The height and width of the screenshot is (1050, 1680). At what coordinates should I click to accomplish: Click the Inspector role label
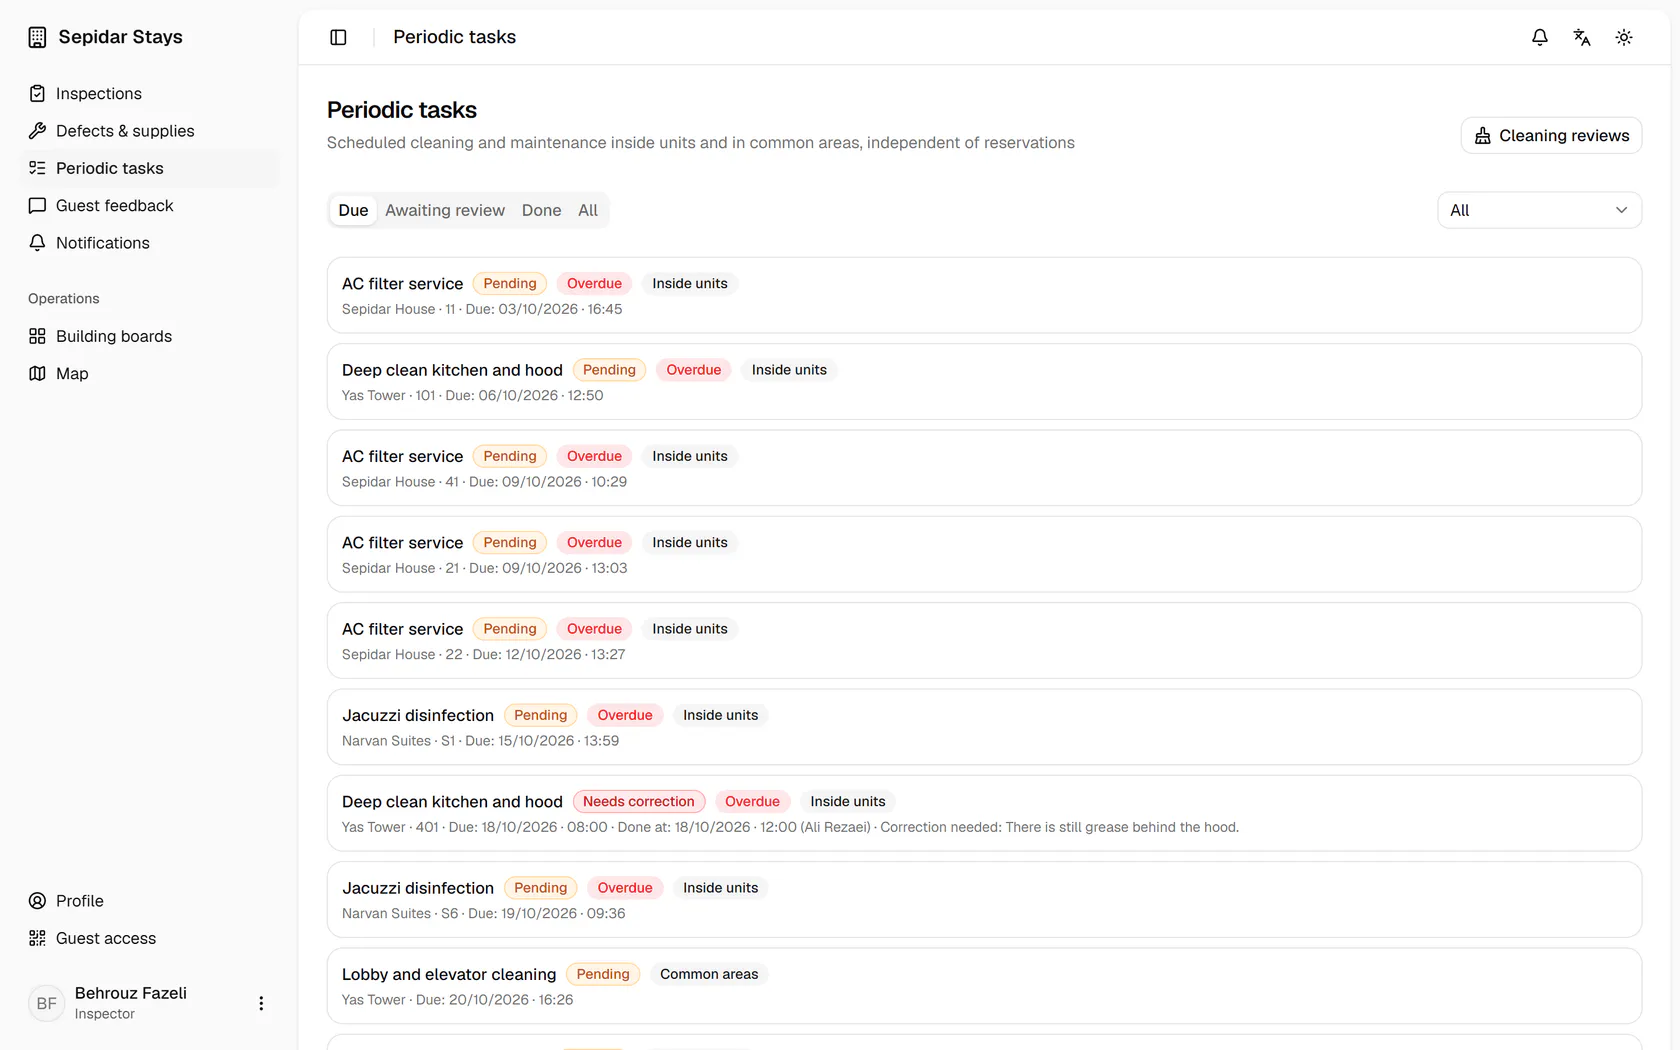click(x=105, y=1014)
